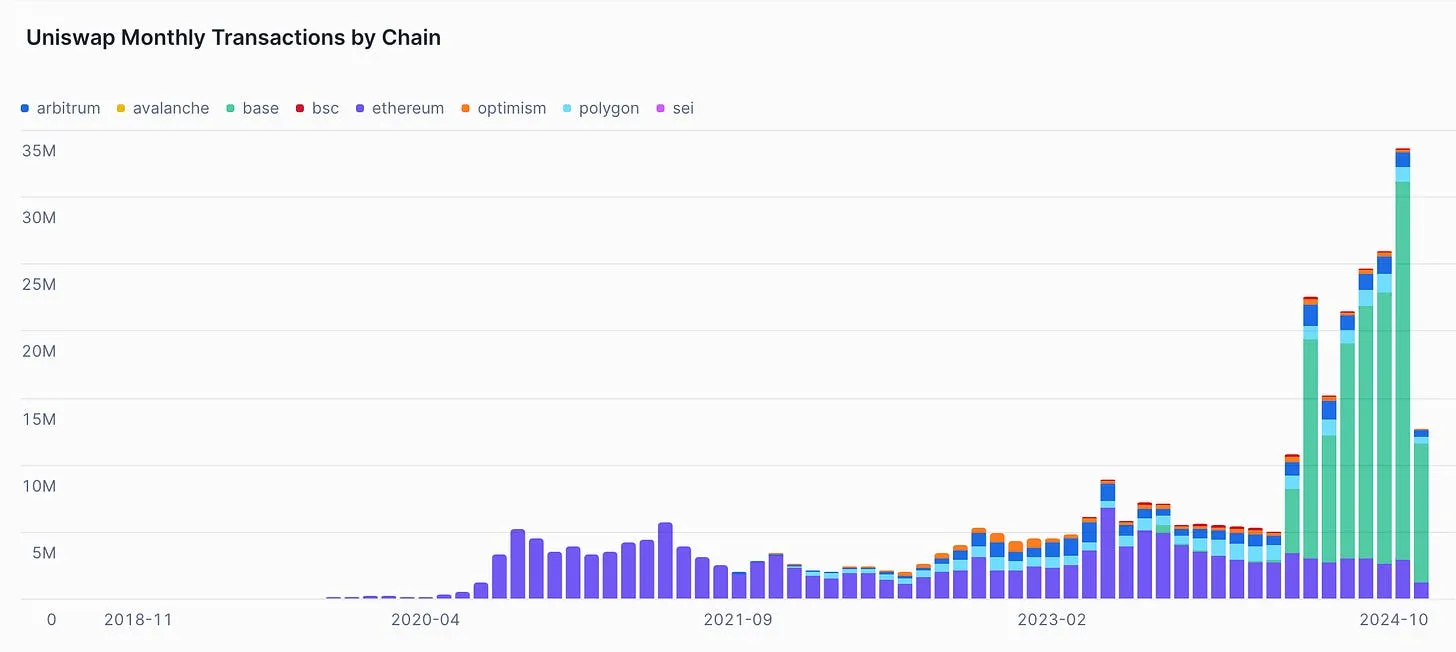Toggle the arbitrum legend entry
1456x652 pixels.
point(60,108)
